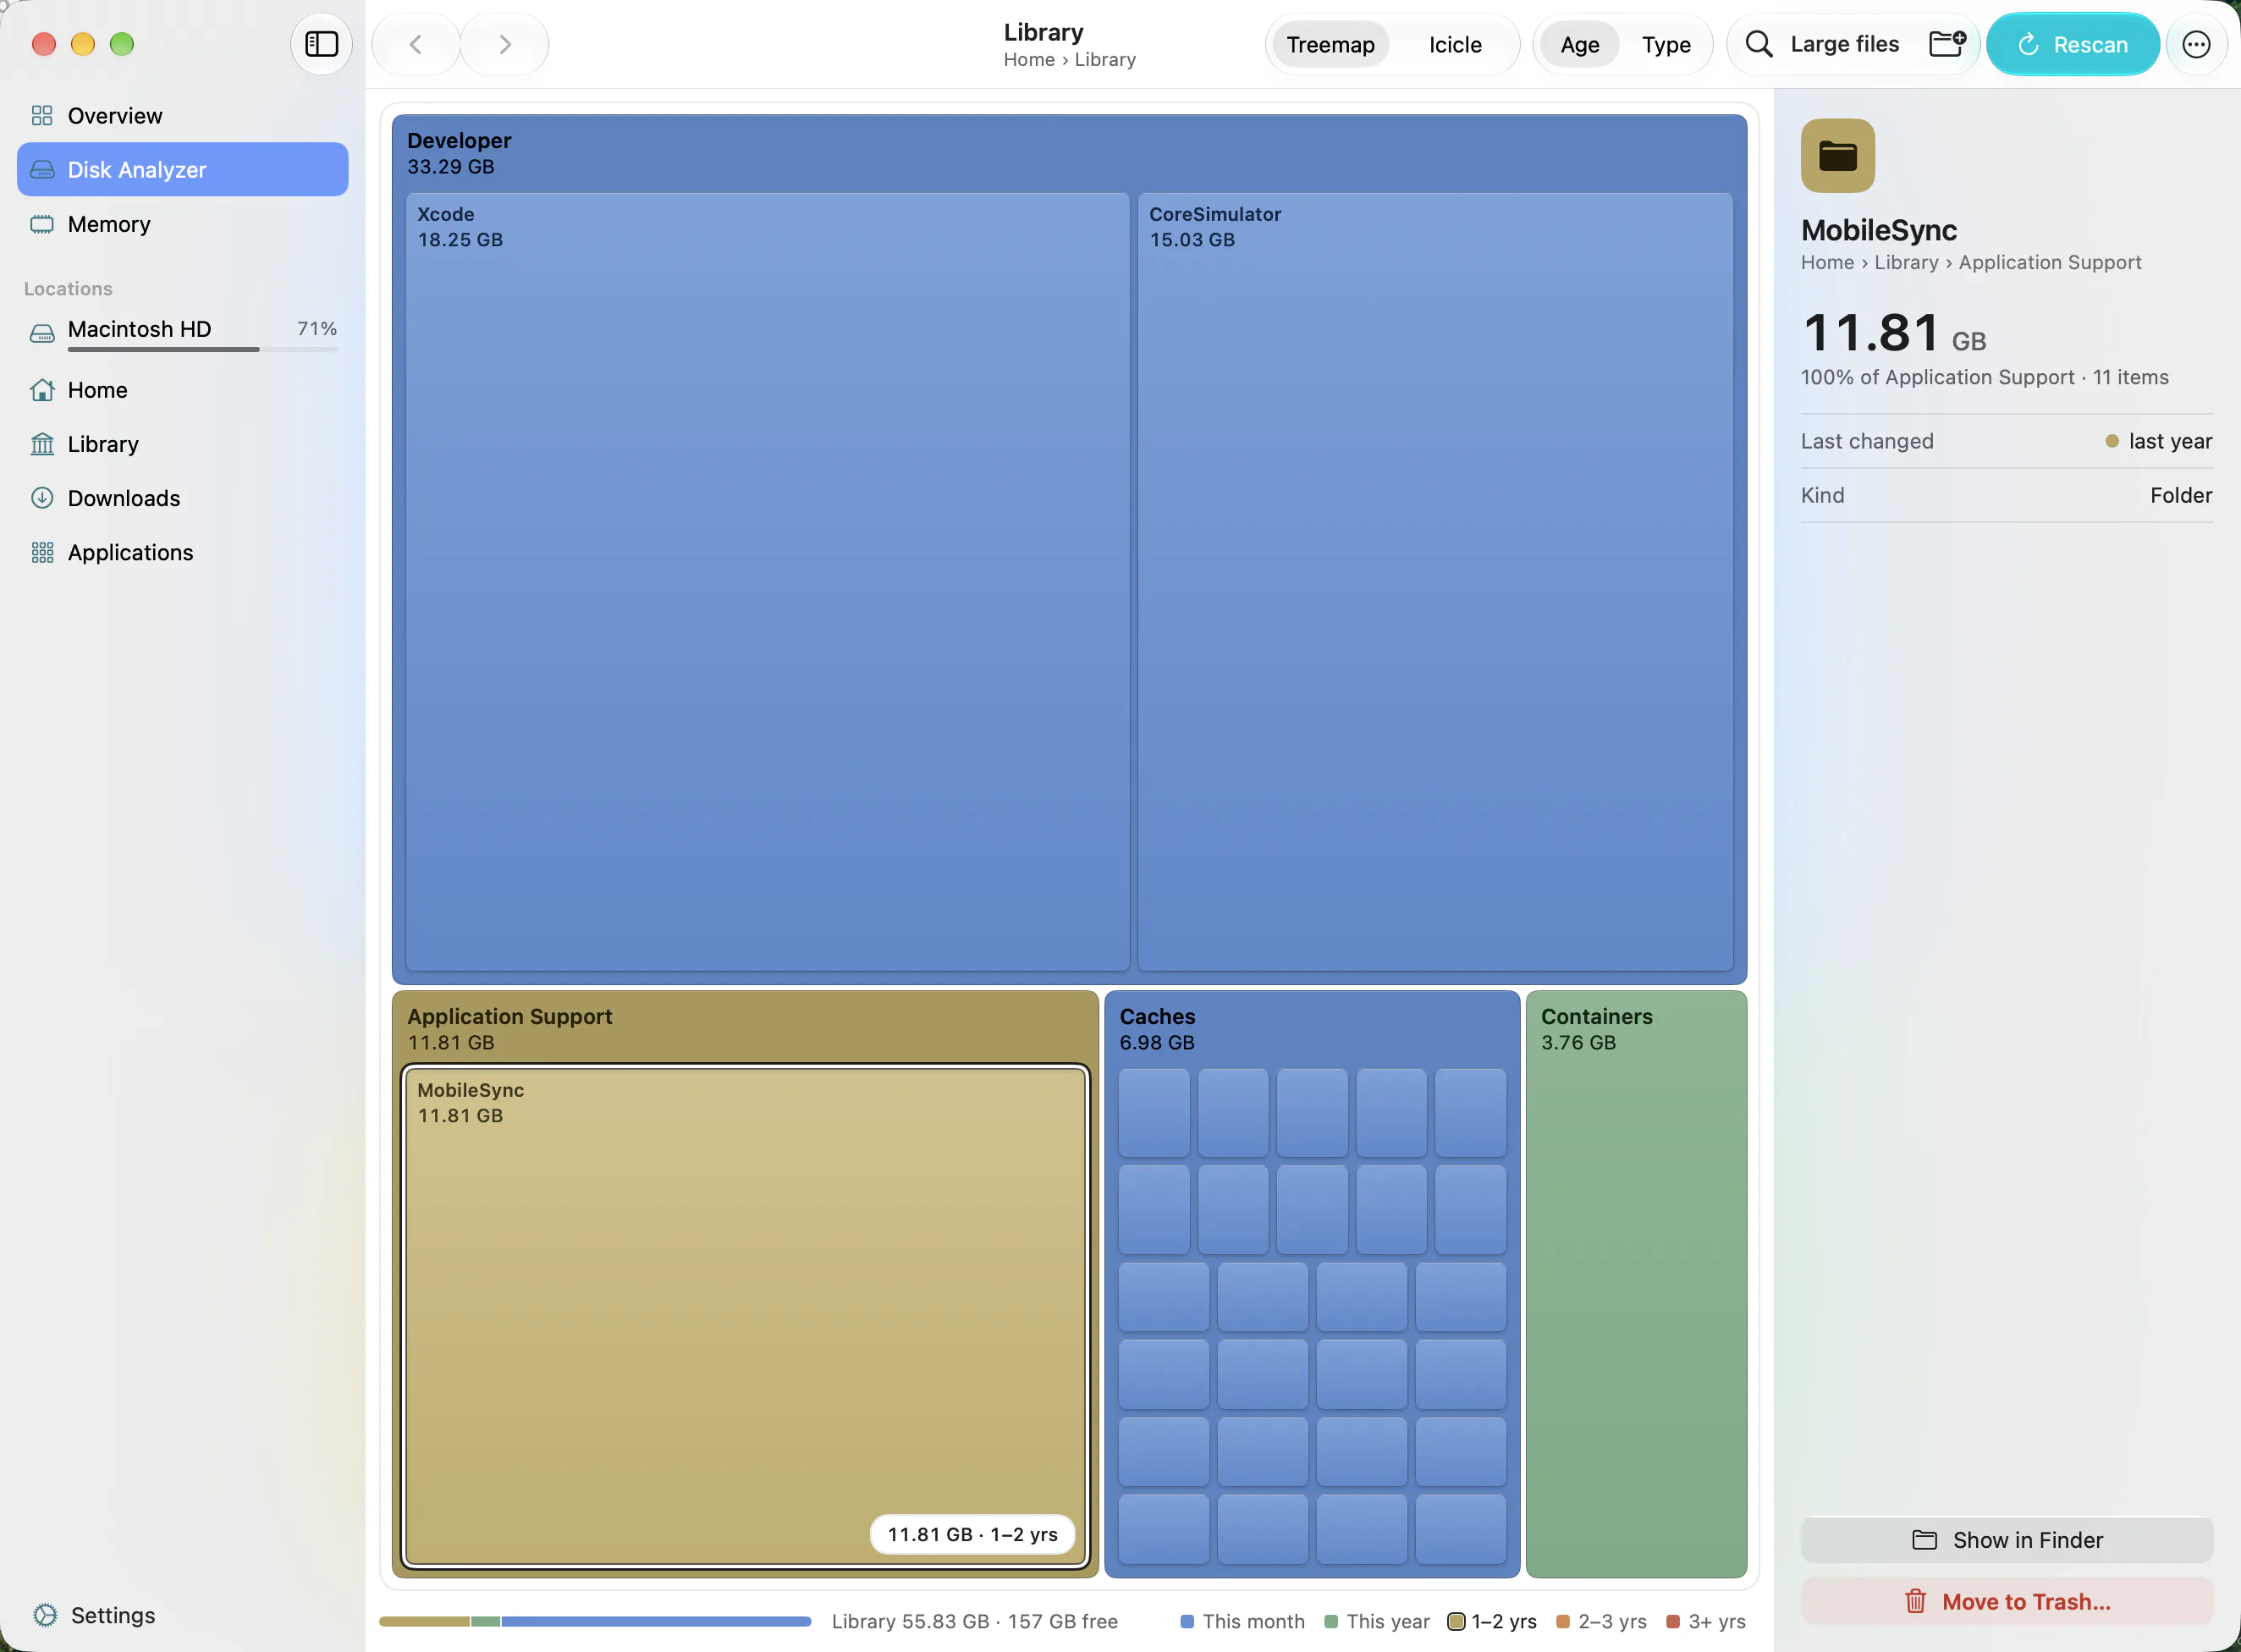
Task: Click the add folder icon
Action: (x=1947, y=44)
